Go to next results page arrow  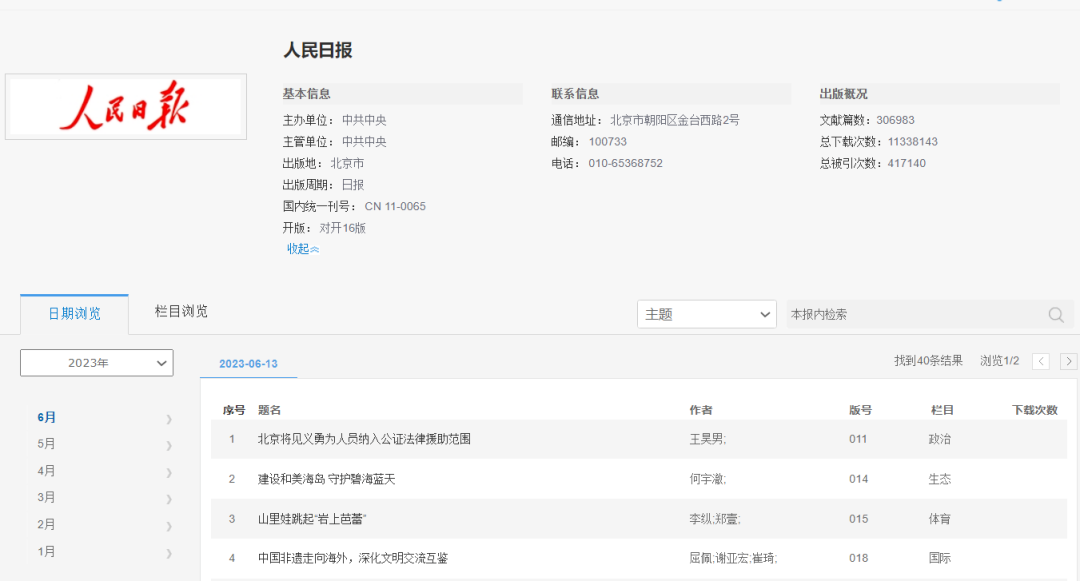pyautogui.click(x=1068, y=361)
